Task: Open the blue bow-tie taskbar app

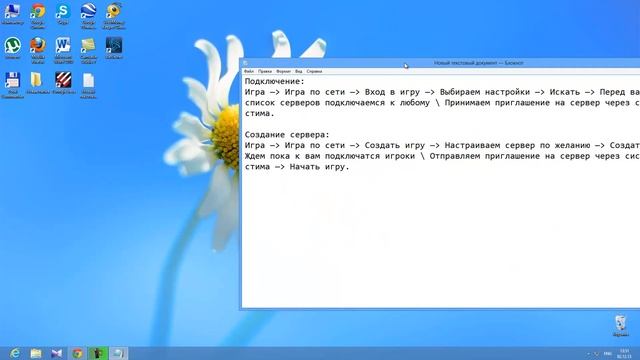Action: click(57, 353)
